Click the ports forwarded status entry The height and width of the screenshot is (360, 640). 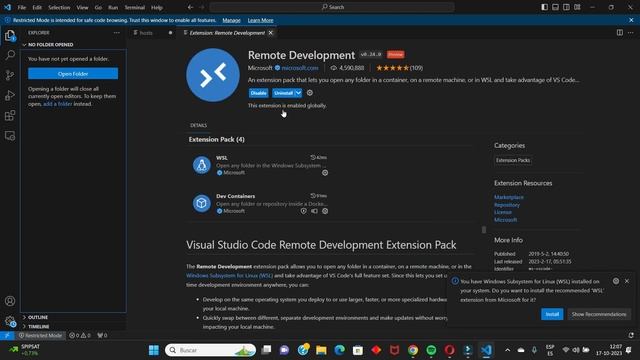tap(102, 336)
